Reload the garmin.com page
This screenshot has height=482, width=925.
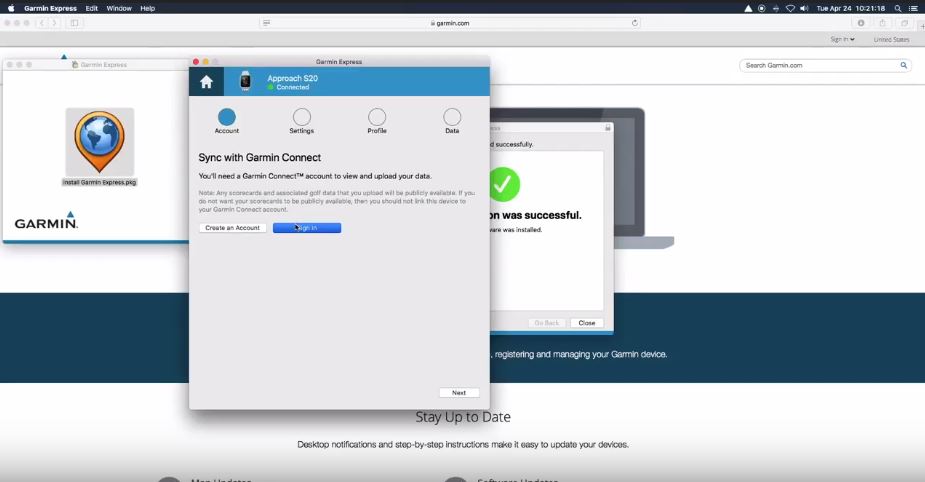[x=635, y=23]
